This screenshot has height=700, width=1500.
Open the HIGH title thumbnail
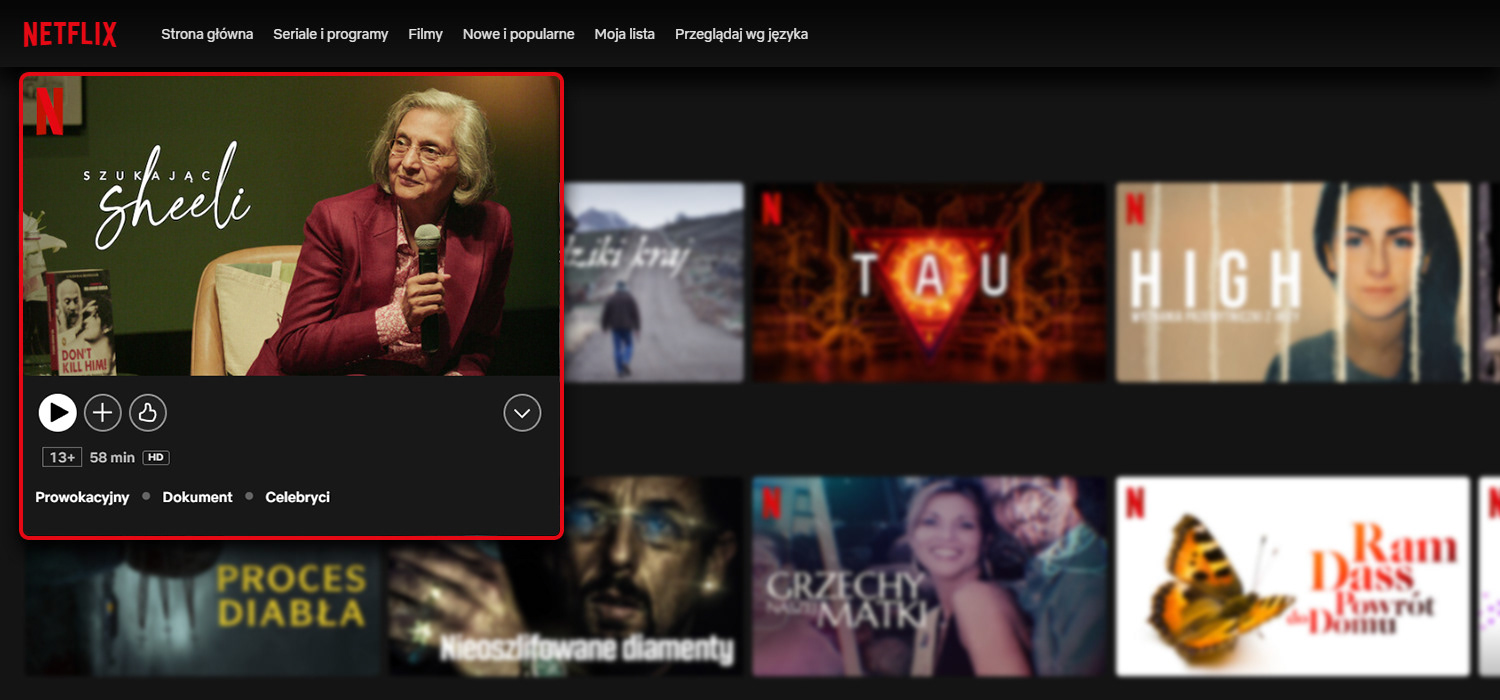coord(1293,282)
